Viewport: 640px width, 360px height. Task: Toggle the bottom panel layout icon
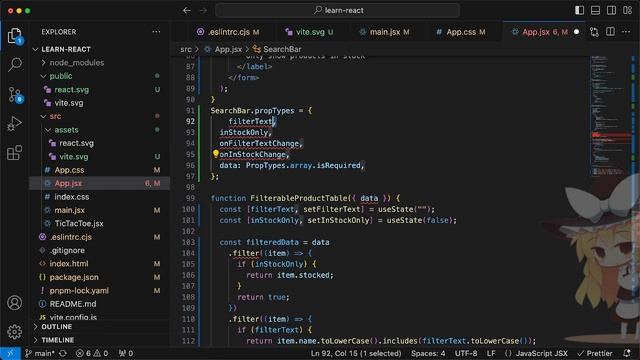[596, 10]
